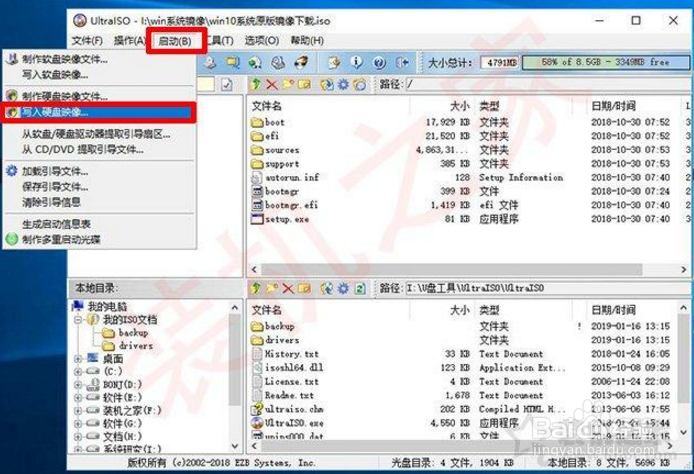The image size is (694, 474).
Task: Expand the (C:) drive node
Action: pyautogui.click(x=78, y=371)
